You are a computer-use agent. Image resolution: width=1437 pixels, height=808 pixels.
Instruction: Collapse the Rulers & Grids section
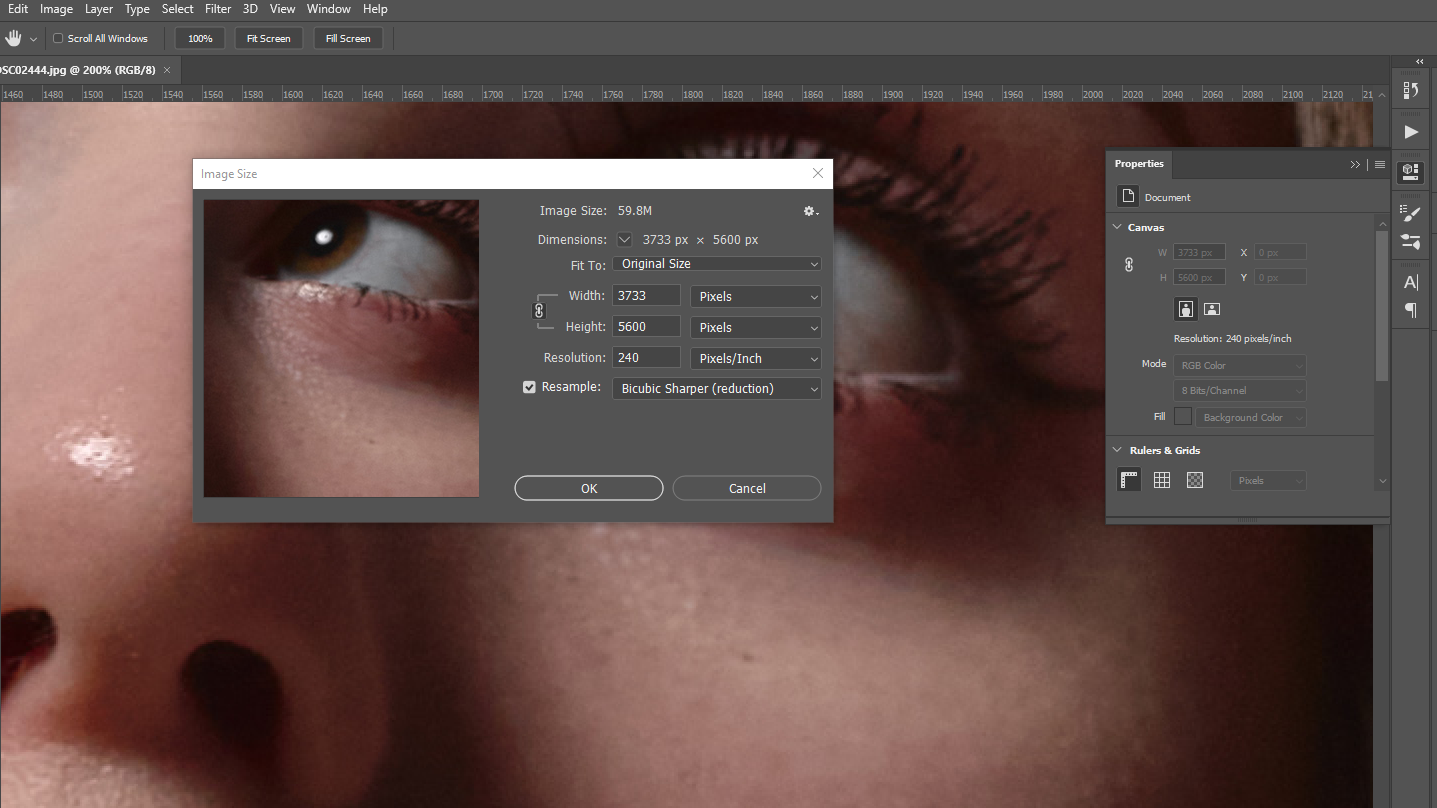pos(1118,450)
